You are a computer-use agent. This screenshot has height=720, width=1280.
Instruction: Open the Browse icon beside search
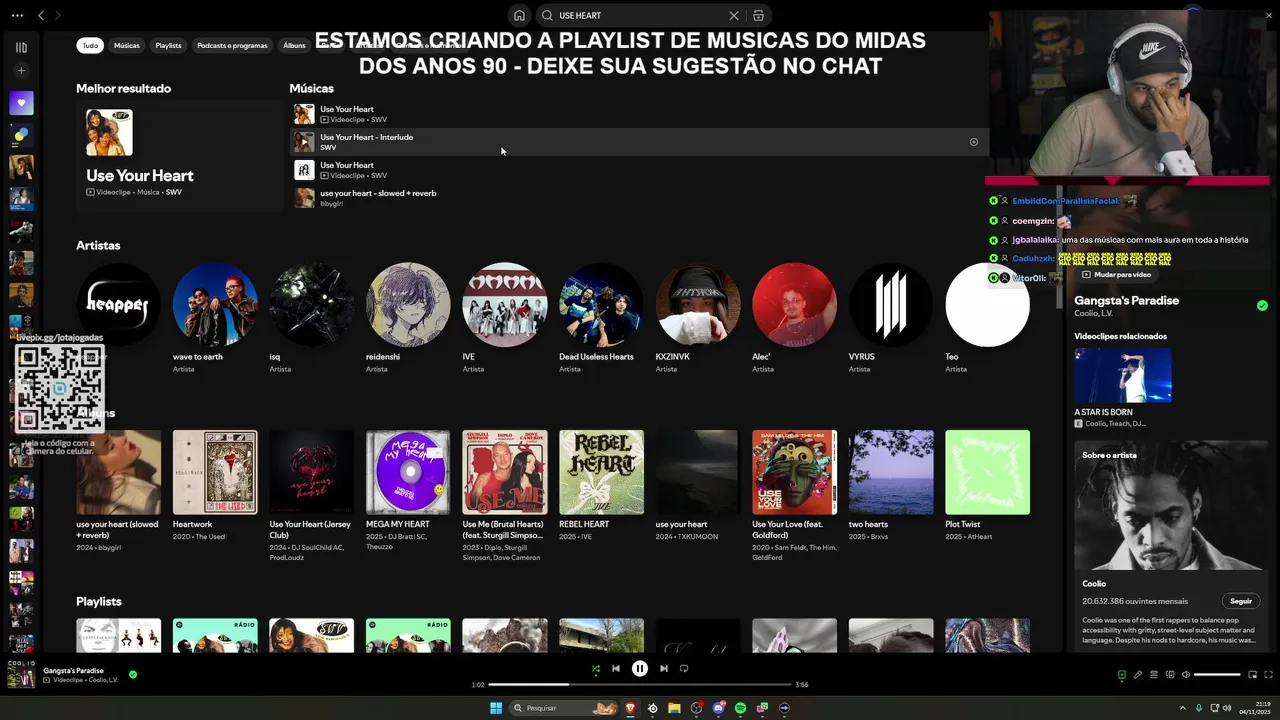click(758, 15)
